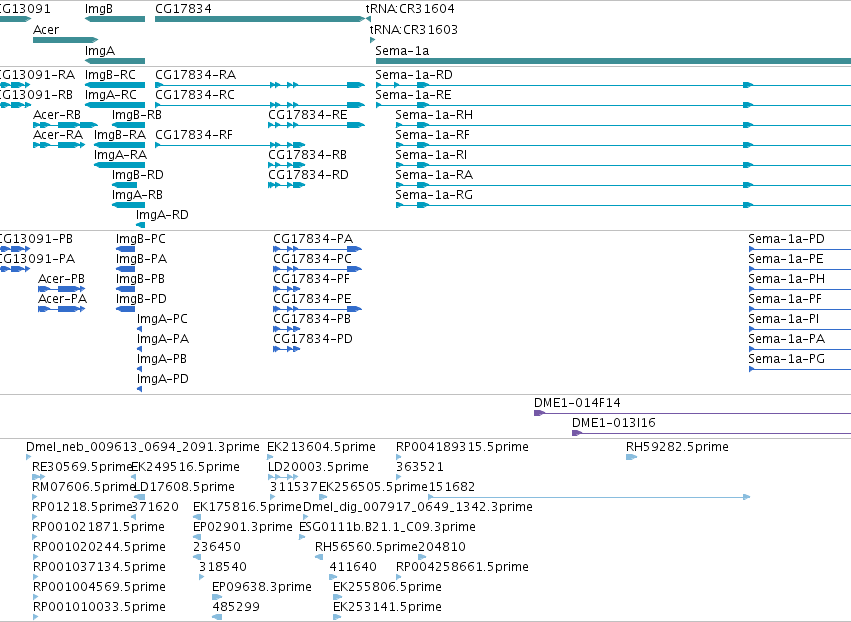
Task: Select BAC clone DME1-014F14
Action: (693, 413)
